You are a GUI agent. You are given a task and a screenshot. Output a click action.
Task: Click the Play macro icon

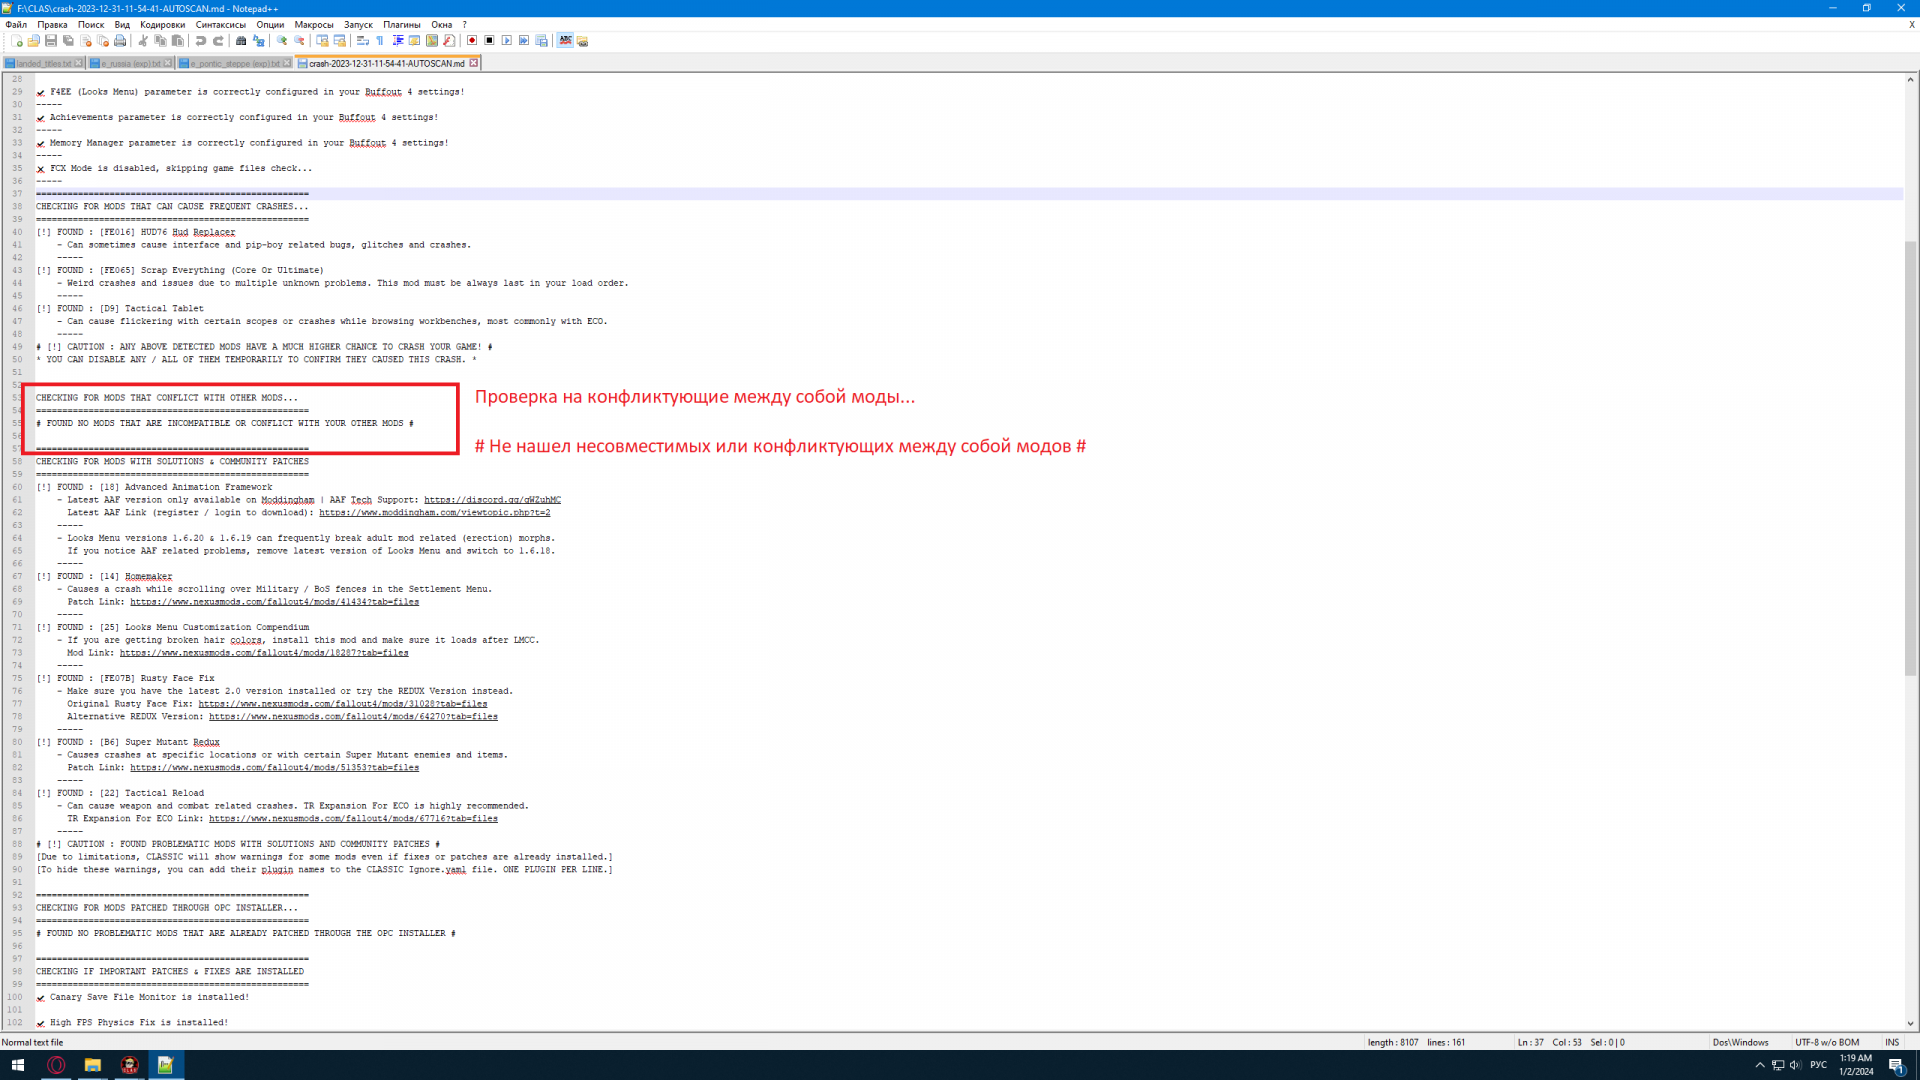click(x=507, y=41)
